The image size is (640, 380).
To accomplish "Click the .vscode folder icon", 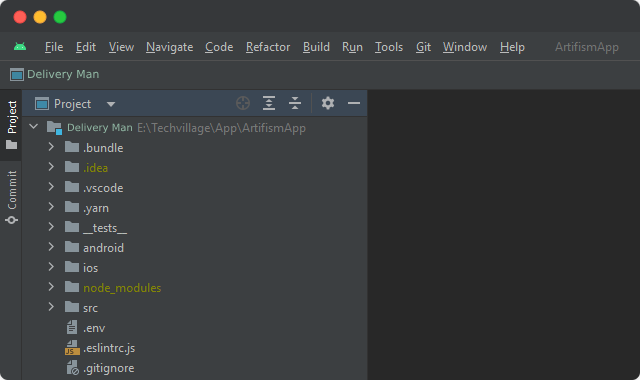I will point(72,187).
